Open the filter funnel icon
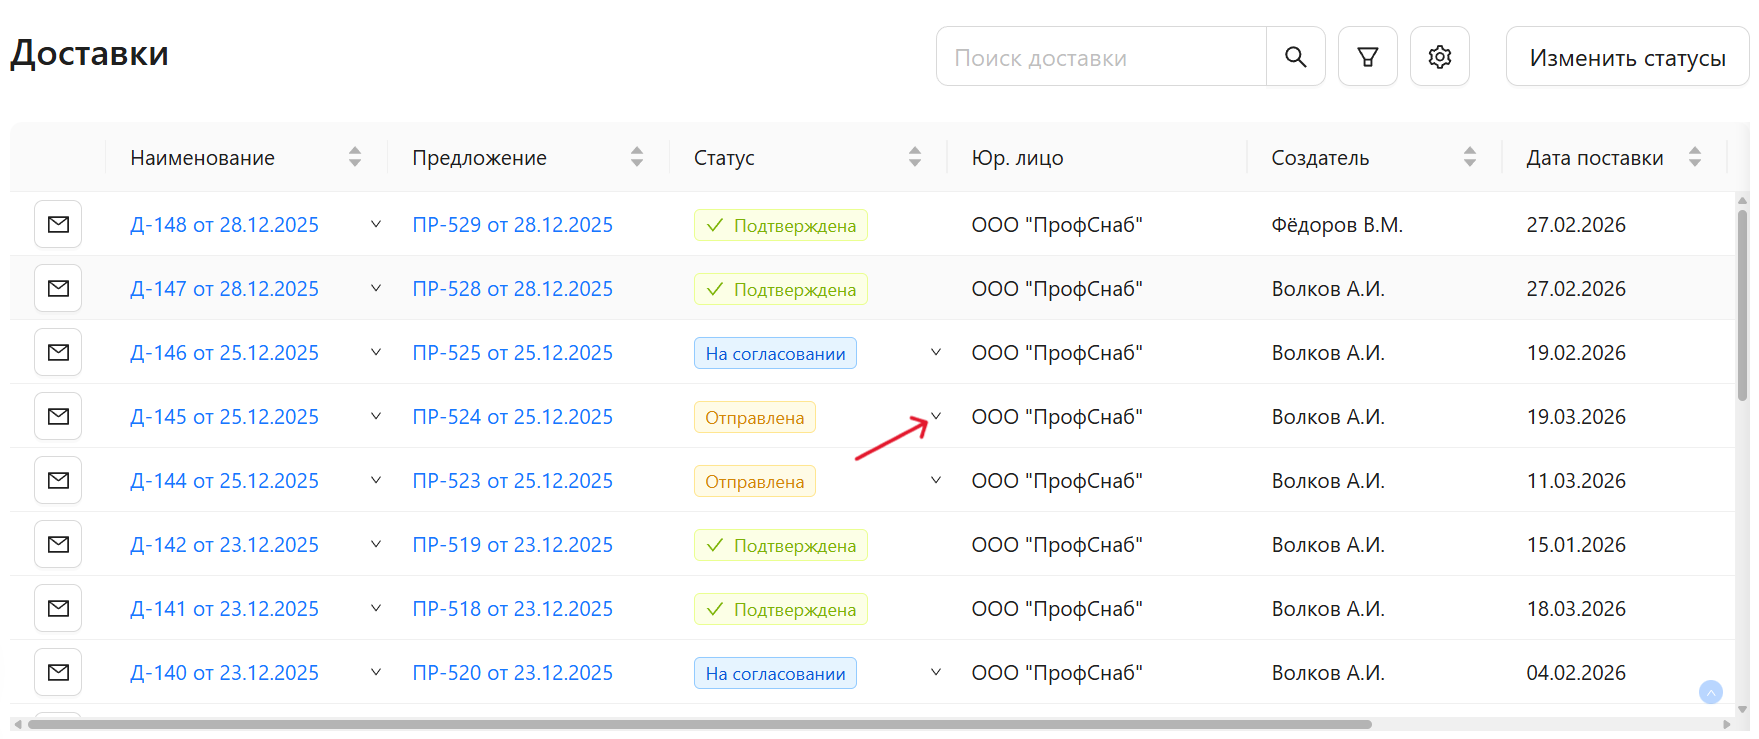The width and height of the screenshot is (1759, 739). tap(1367, 57)
